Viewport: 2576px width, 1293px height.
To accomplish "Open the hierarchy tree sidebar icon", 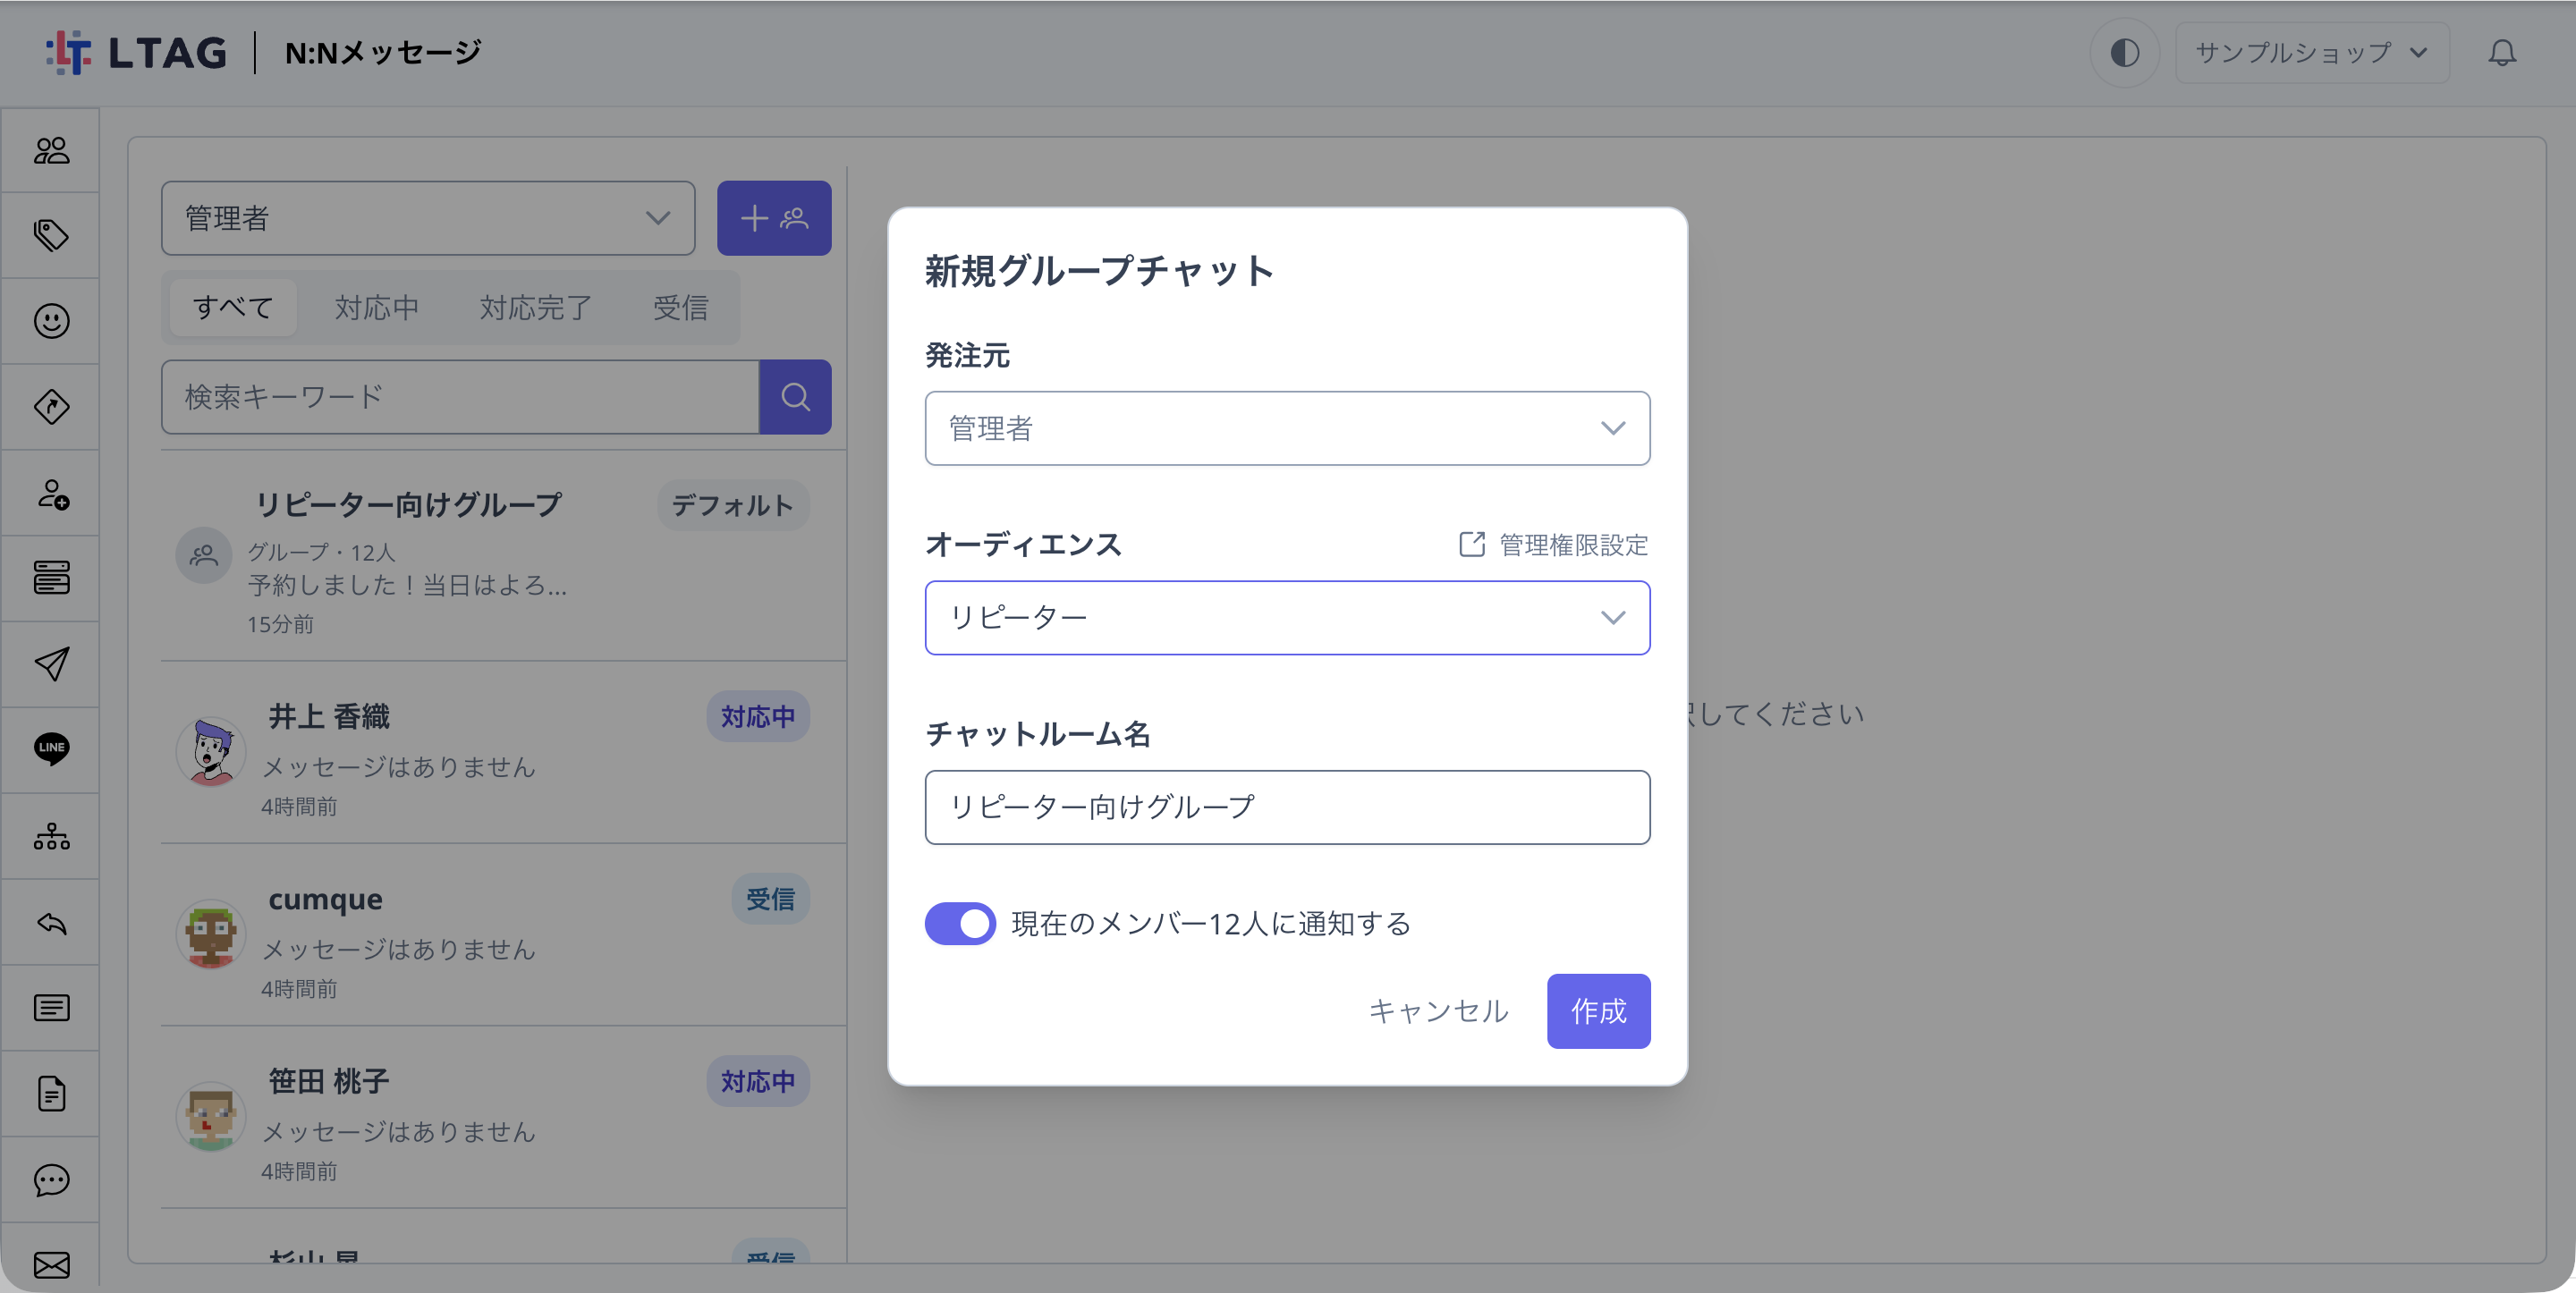I will pyautogui.click(x=51, y=836).
